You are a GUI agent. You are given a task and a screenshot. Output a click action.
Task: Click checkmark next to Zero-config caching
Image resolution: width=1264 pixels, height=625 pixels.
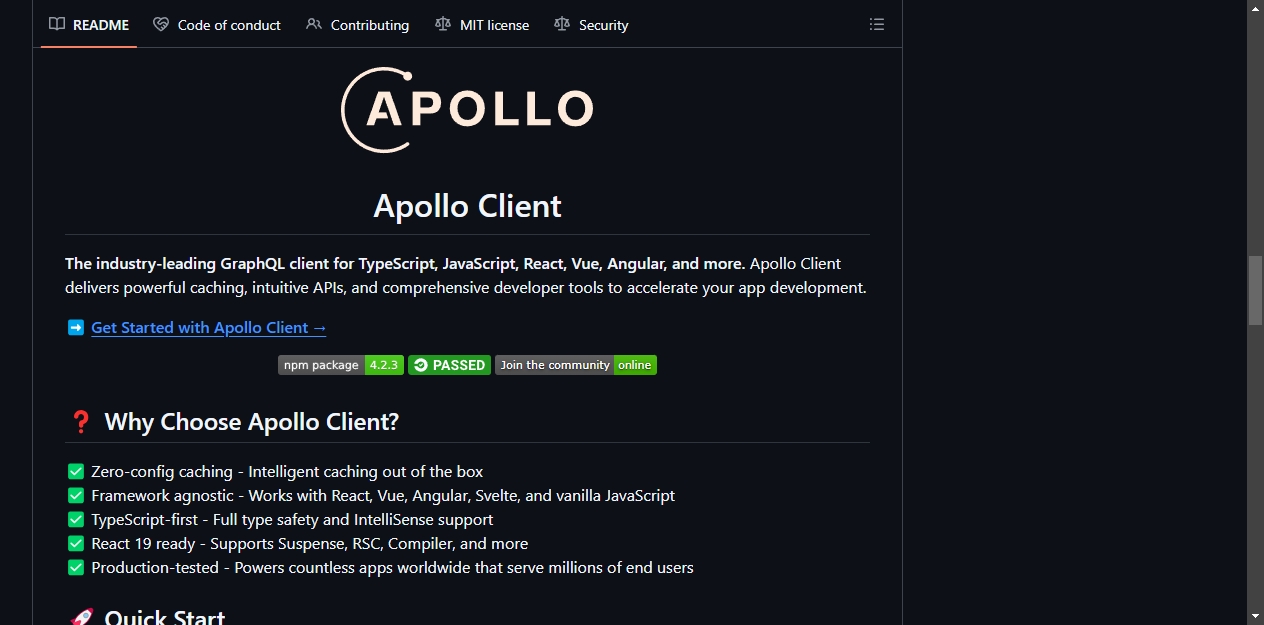click(x=76, y=471)
